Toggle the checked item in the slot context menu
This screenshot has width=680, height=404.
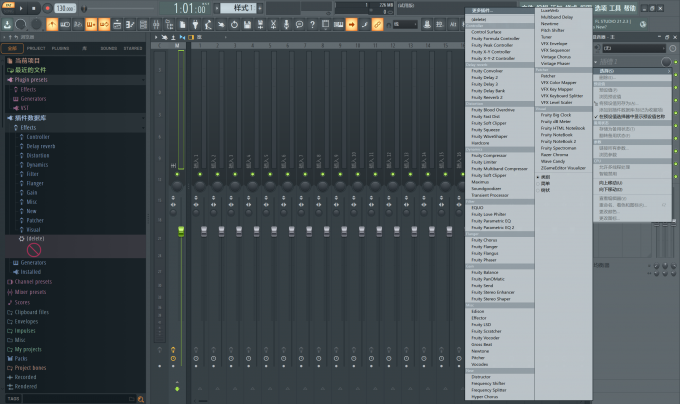632,117
